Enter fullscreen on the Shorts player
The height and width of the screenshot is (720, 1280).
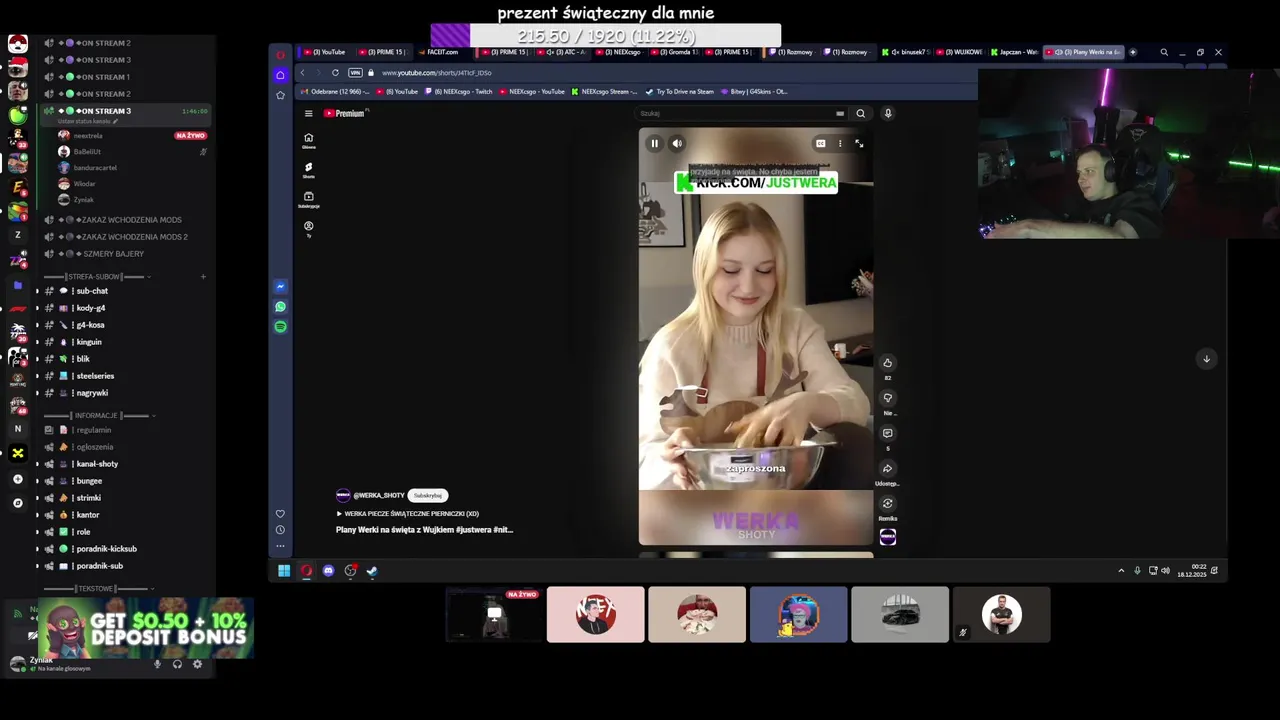coord(859,143)
